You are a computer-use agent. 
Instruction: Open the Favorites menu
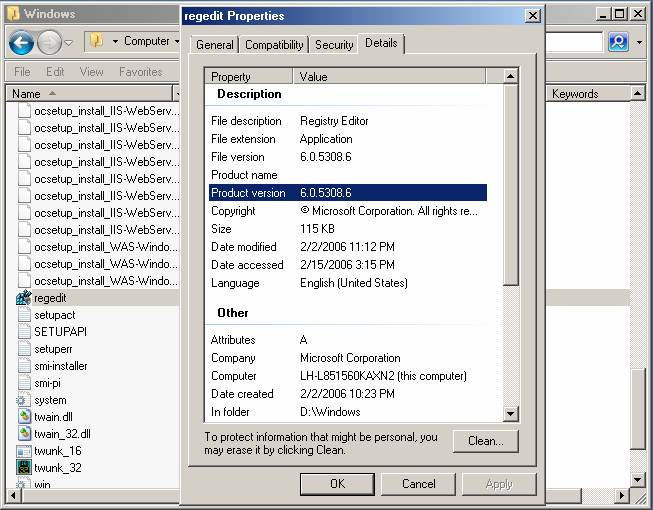pyautogui.click(x=140, y=72)
